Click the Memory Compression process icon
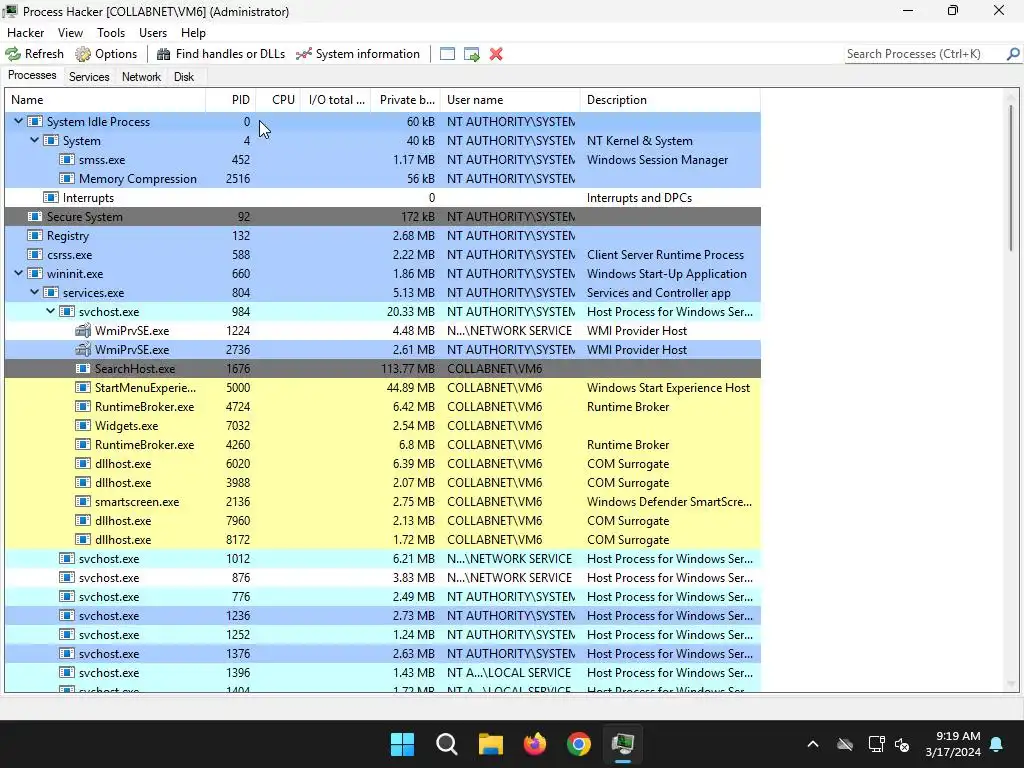Image resolution: width=1024 pixels, height=768 pixels. point(67,178)
